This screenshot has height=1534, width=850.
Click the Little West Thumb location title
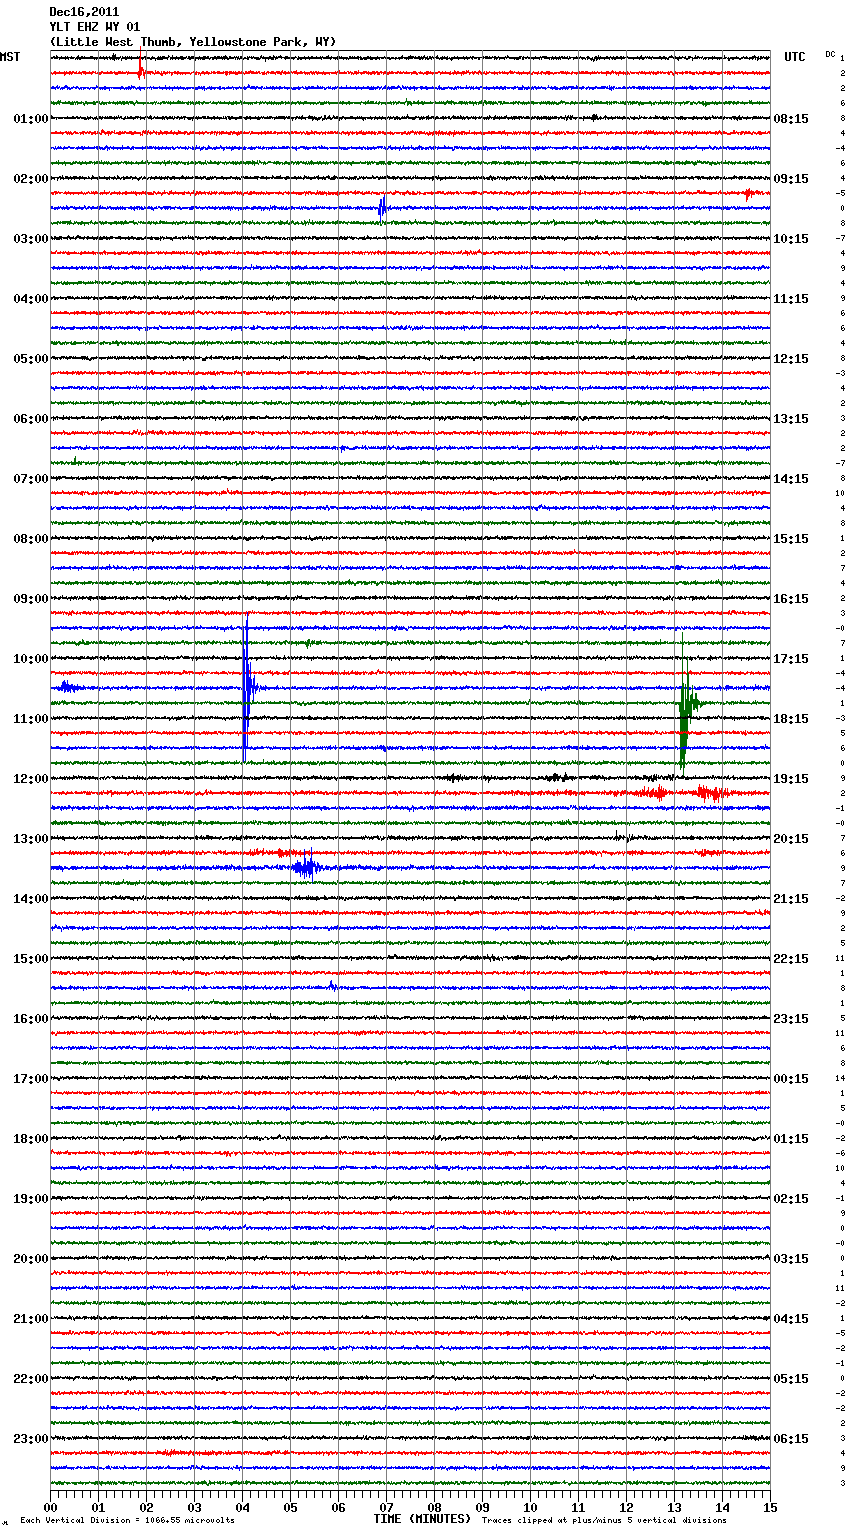tap(193, 42)
